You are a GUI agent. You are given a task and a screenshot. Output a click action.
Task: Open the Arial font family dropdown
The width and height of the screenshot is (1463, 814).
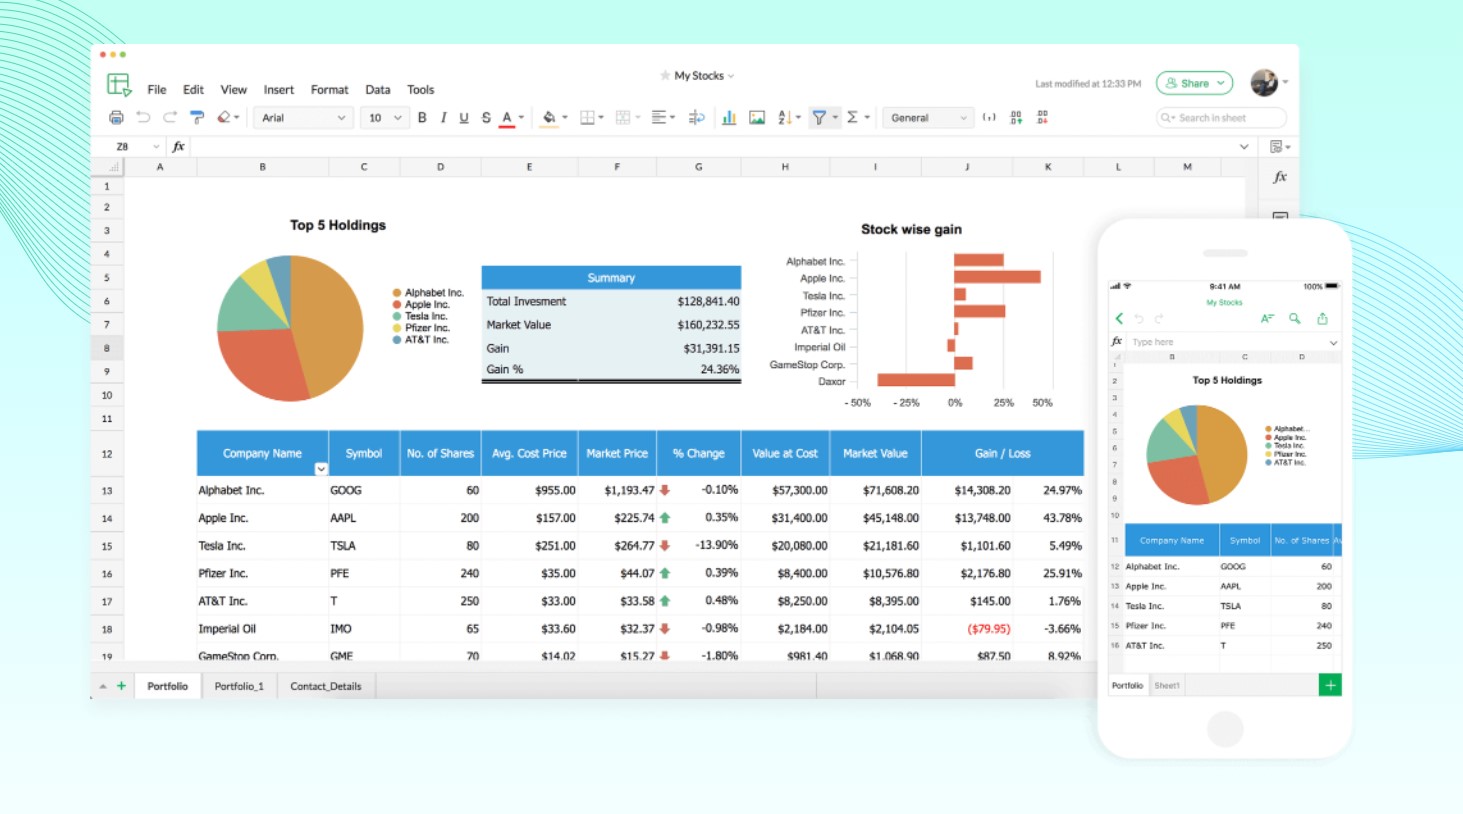[302, 118]
